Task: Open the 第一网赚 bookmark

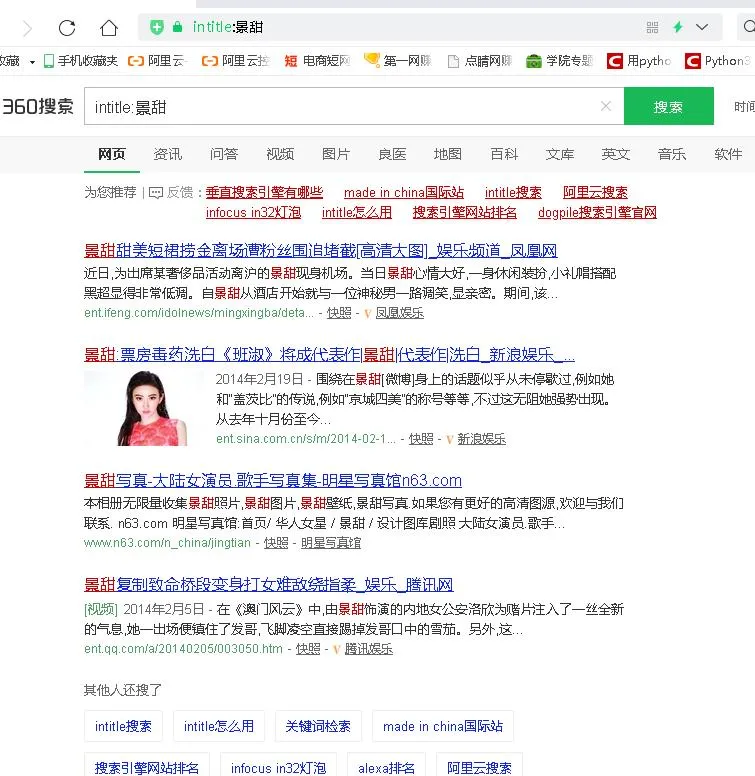Action: coord(398,61)
